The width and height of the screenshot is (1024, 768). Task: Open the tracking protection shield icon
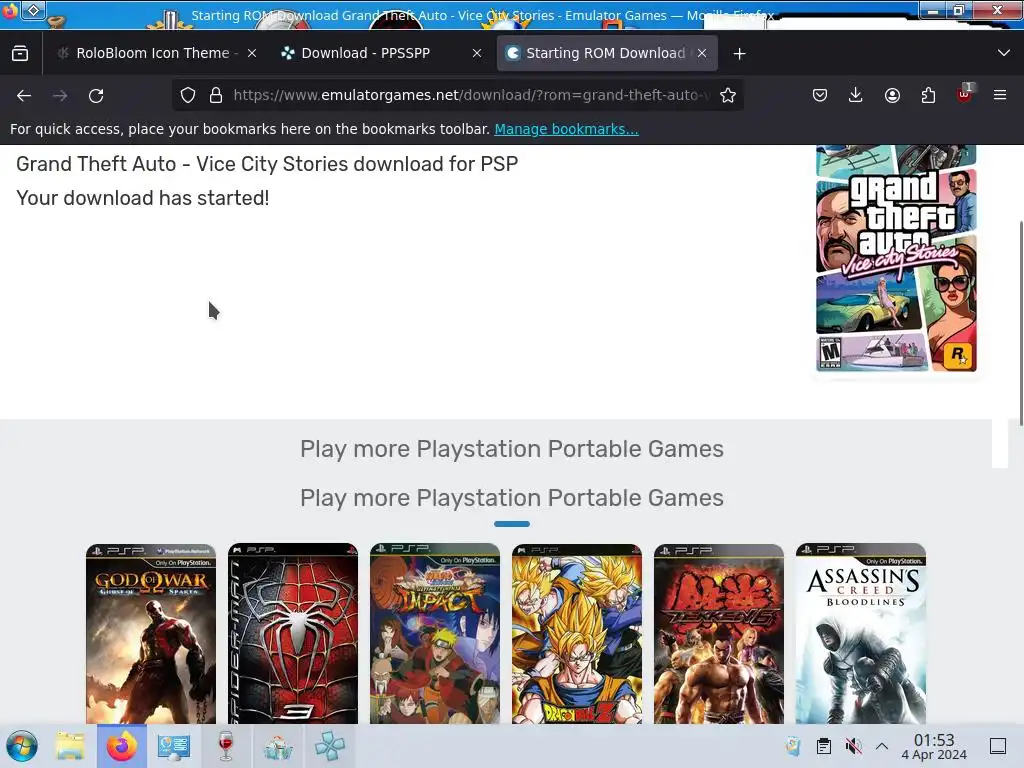188,95
